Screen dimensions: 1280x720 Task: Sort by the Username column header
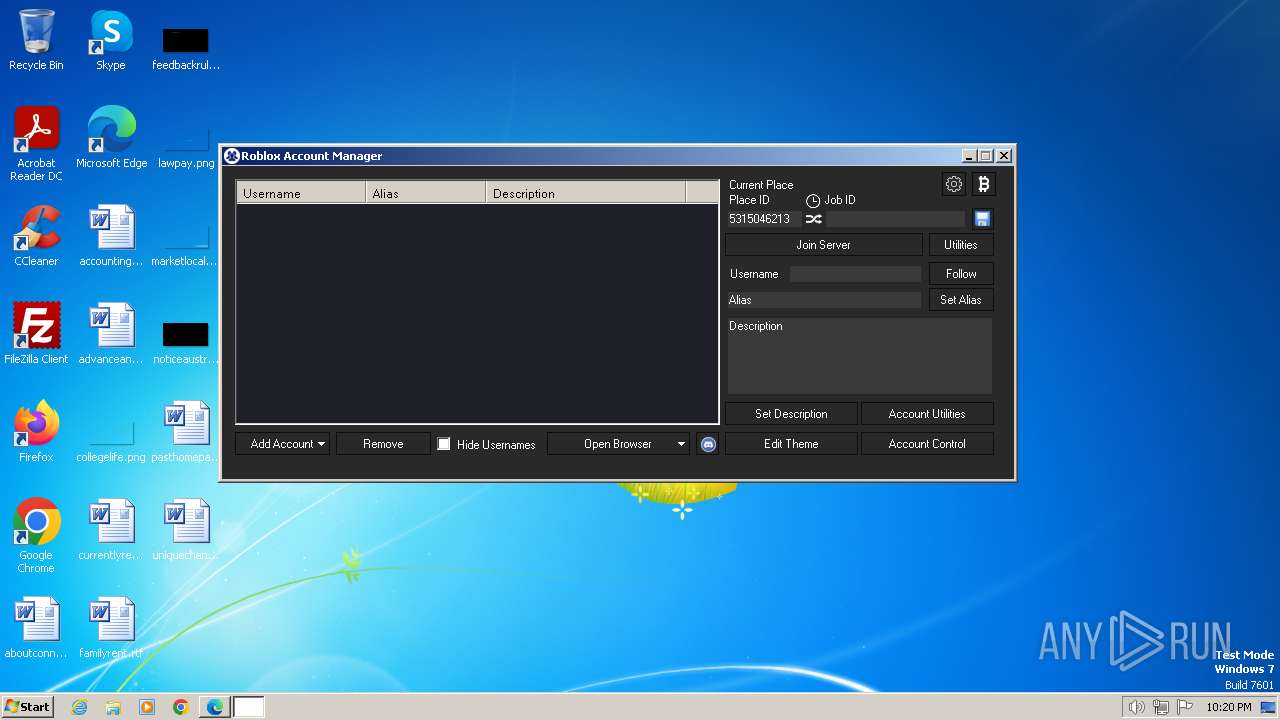[301, 193]
